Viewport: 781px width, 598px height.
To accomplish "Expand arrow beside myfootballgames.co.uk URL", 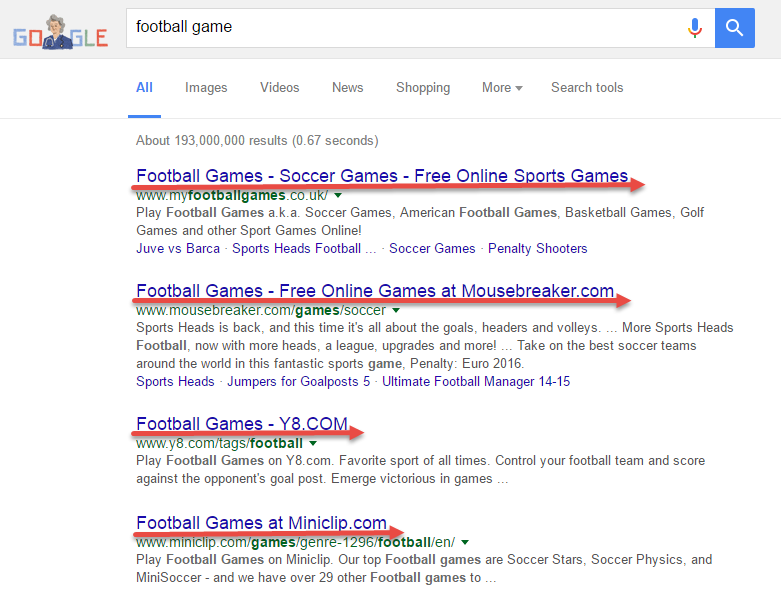I will pyautogui.click(x=338, y=195).
